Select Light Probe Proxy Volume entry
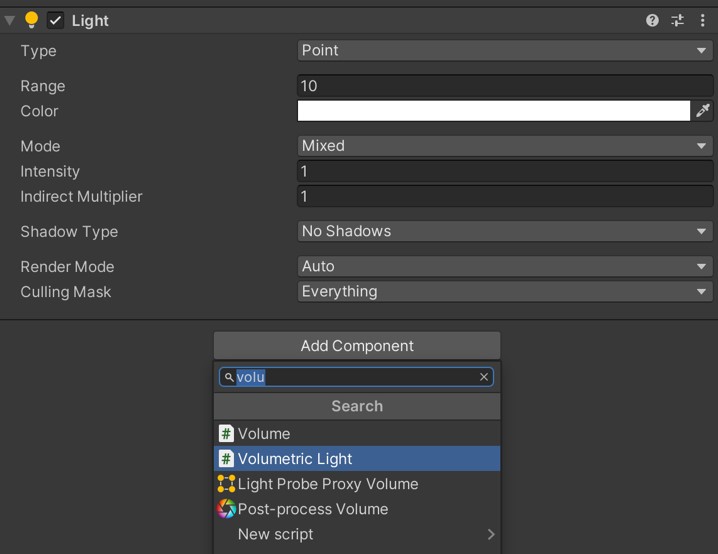718x554 pixels. (x=357, y=484)
